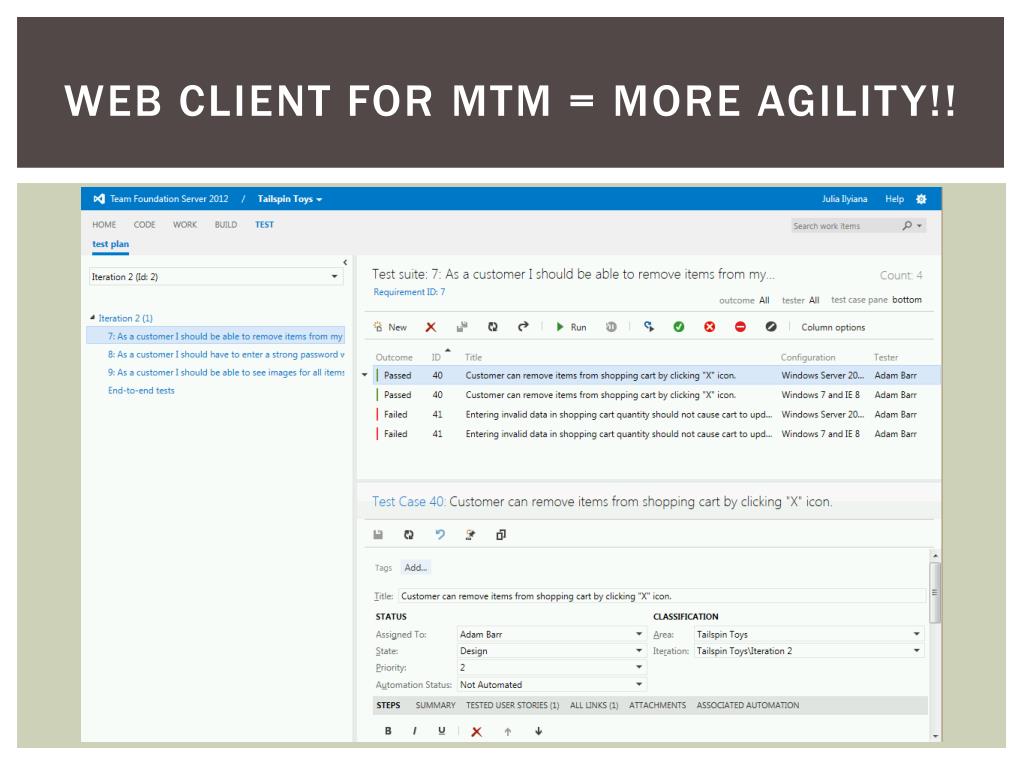This screenshot has width=1024, height=768.
Task: Switch to the ATTACHMENTS tab
Action: (658, 705)
